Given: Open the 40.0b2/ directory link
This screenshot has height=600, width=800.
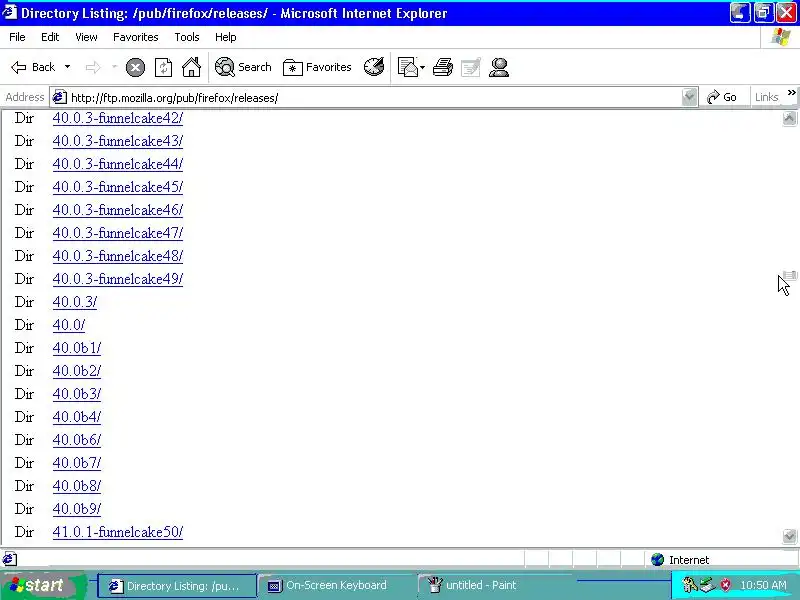Looking at the screenshot, I should tap(77, 370).
